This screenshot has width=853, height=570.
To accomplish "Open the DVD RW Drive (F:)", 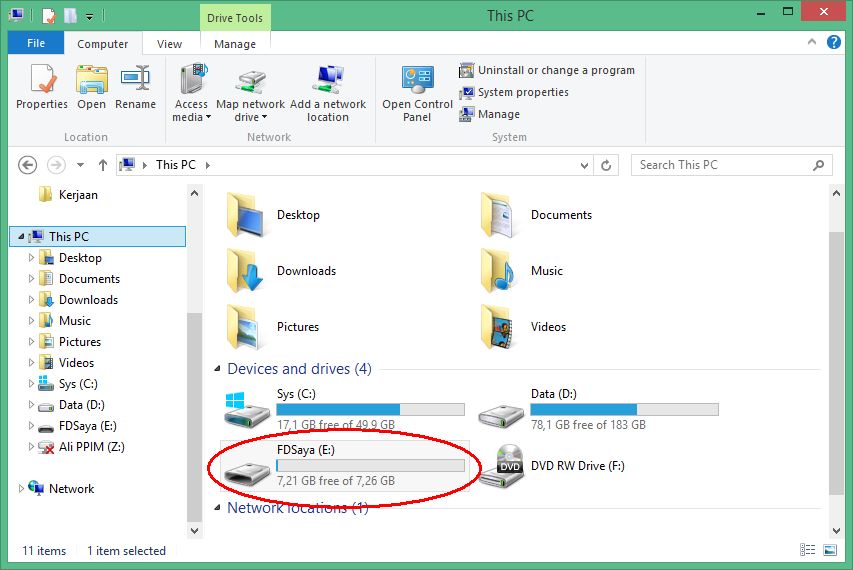I will point(500,466).
